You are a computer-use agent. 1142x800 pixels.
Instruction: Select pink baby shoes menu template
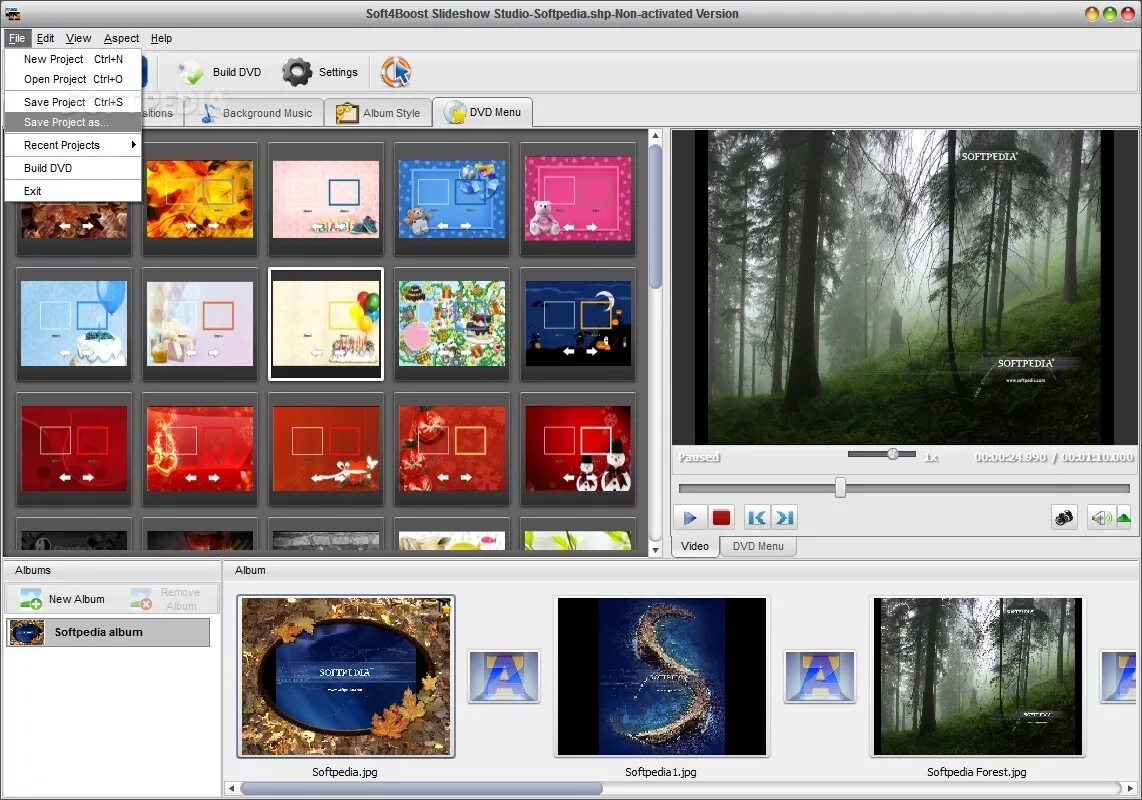pos(326,199)
